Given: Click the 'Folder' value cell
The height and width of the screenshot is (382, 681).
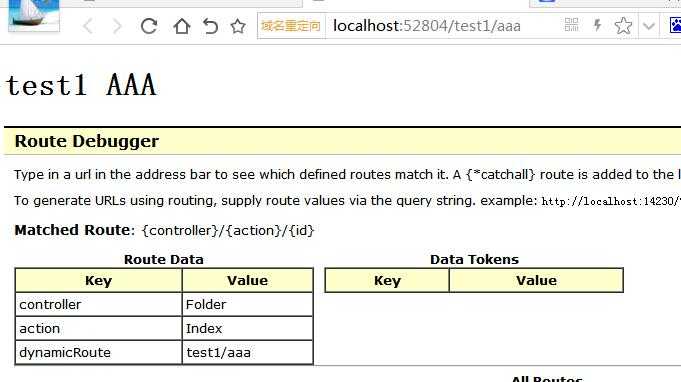Looking at the screenshot, I should click(x=248, y=304).
